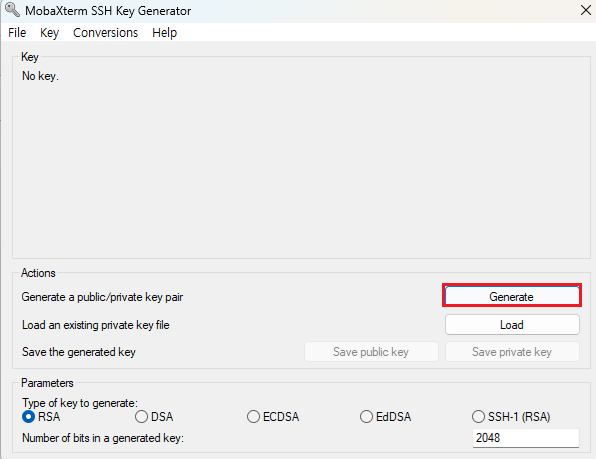Click 'Number of bits in a generated key:' label
This screenshot has height=459, width=596.
(x=103, y=438)
